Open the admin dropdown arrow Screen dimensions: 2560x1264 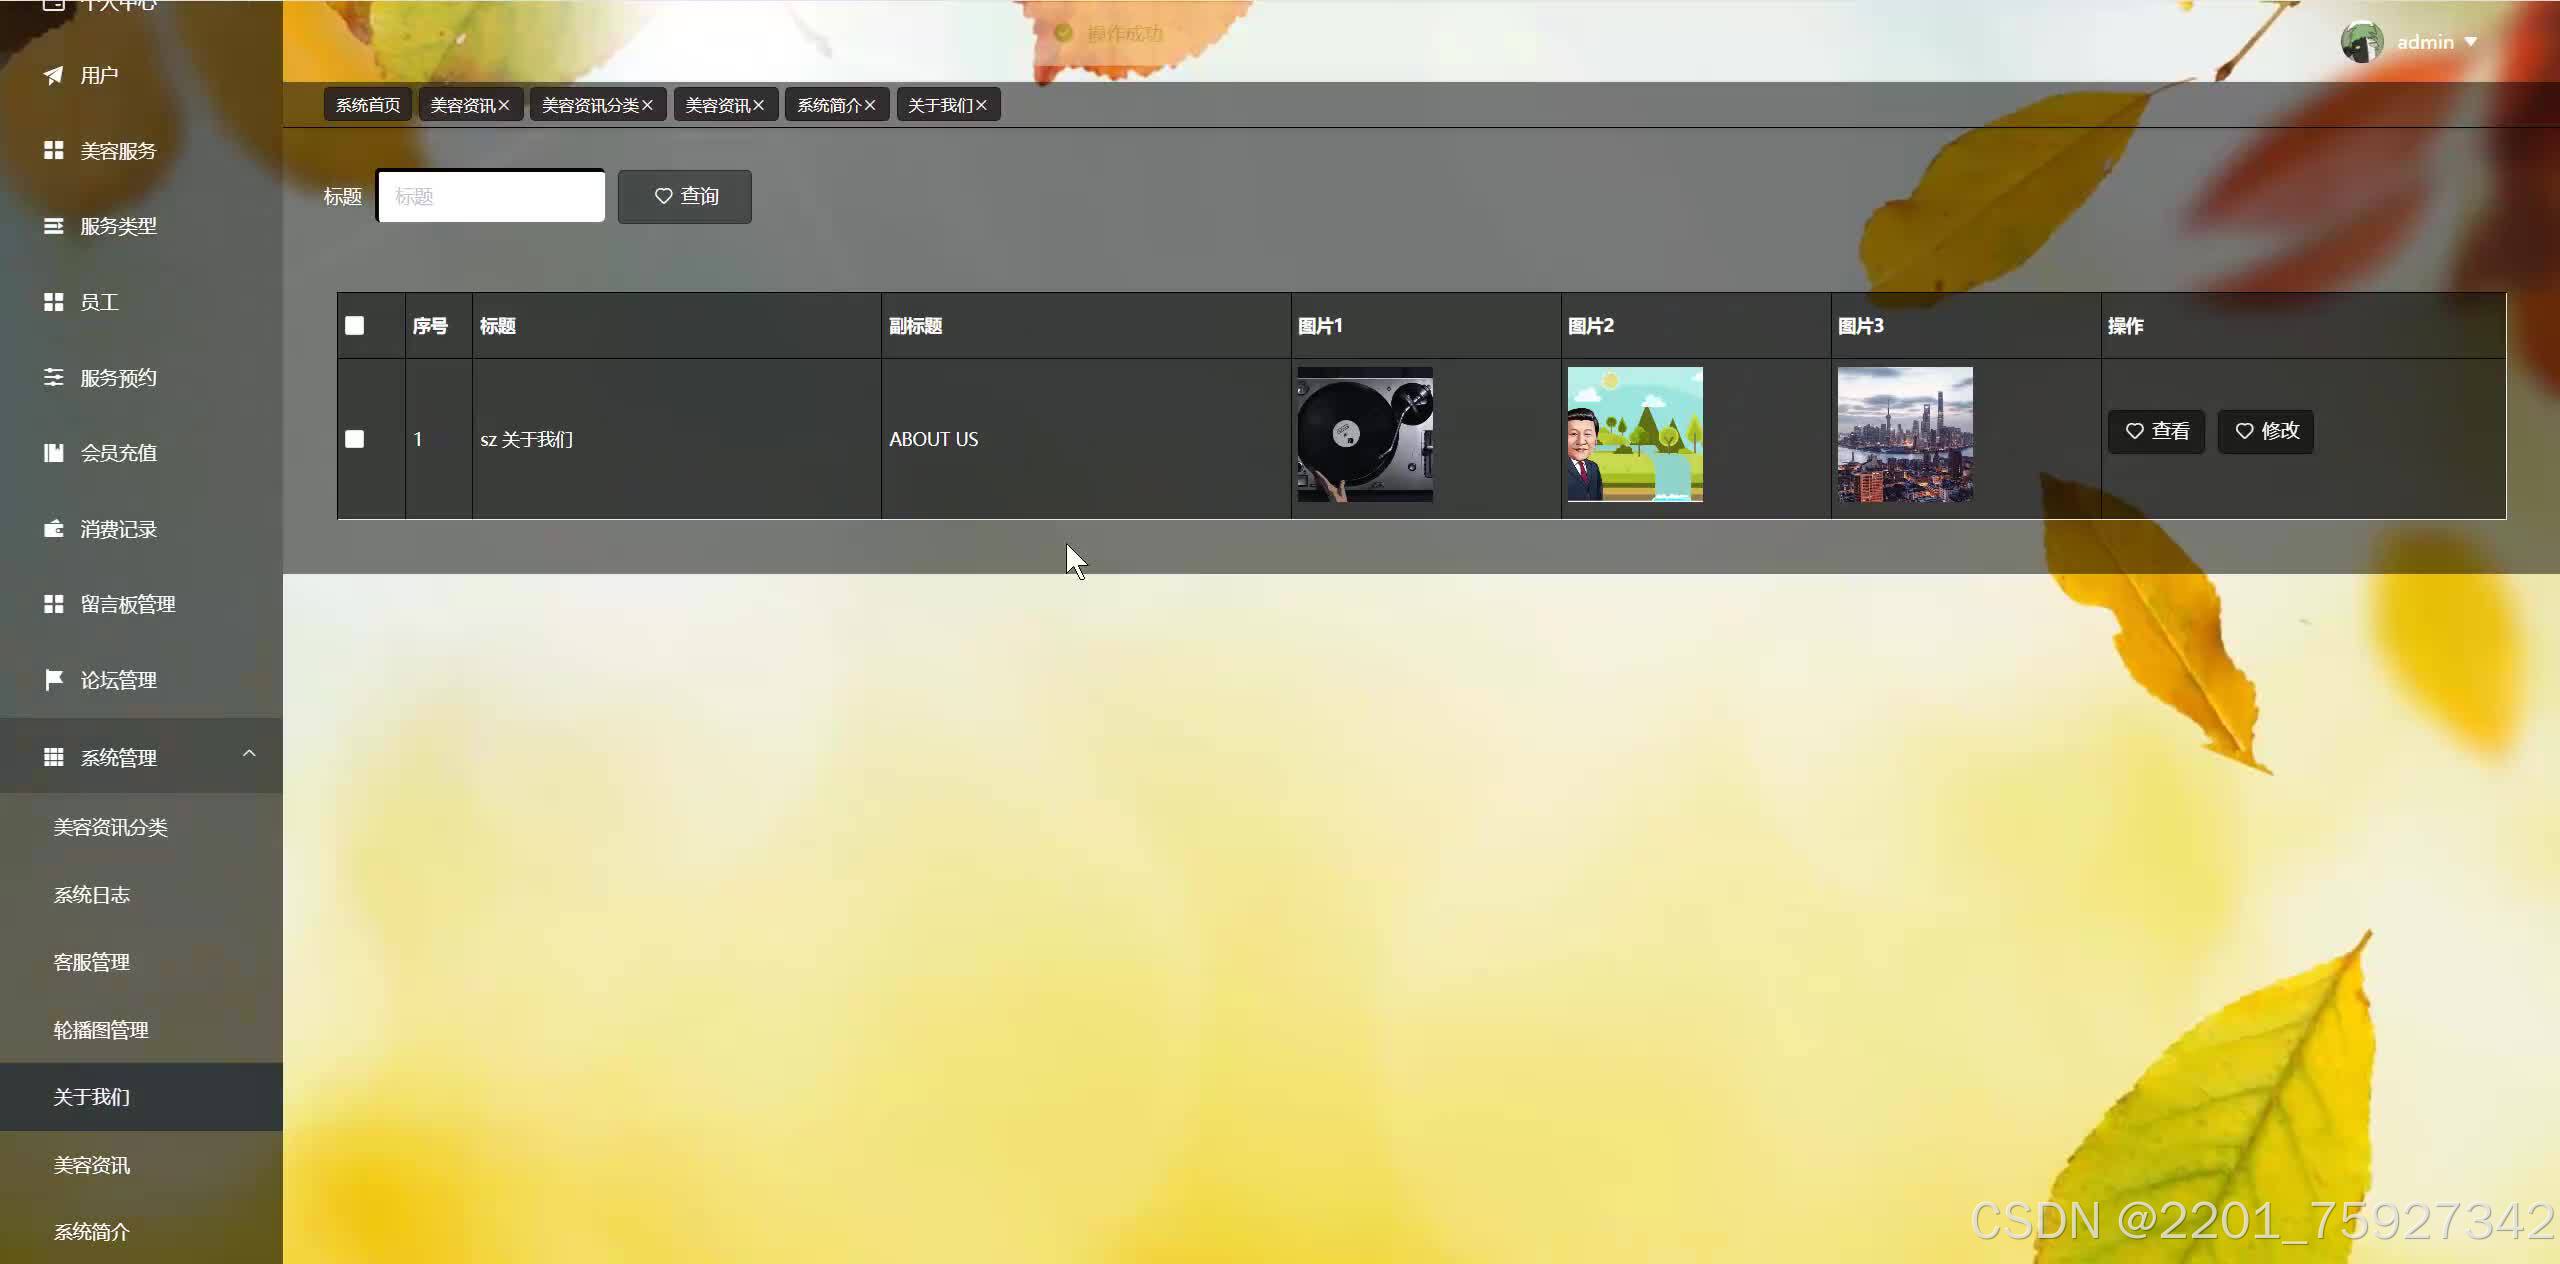coord(2471,42)
